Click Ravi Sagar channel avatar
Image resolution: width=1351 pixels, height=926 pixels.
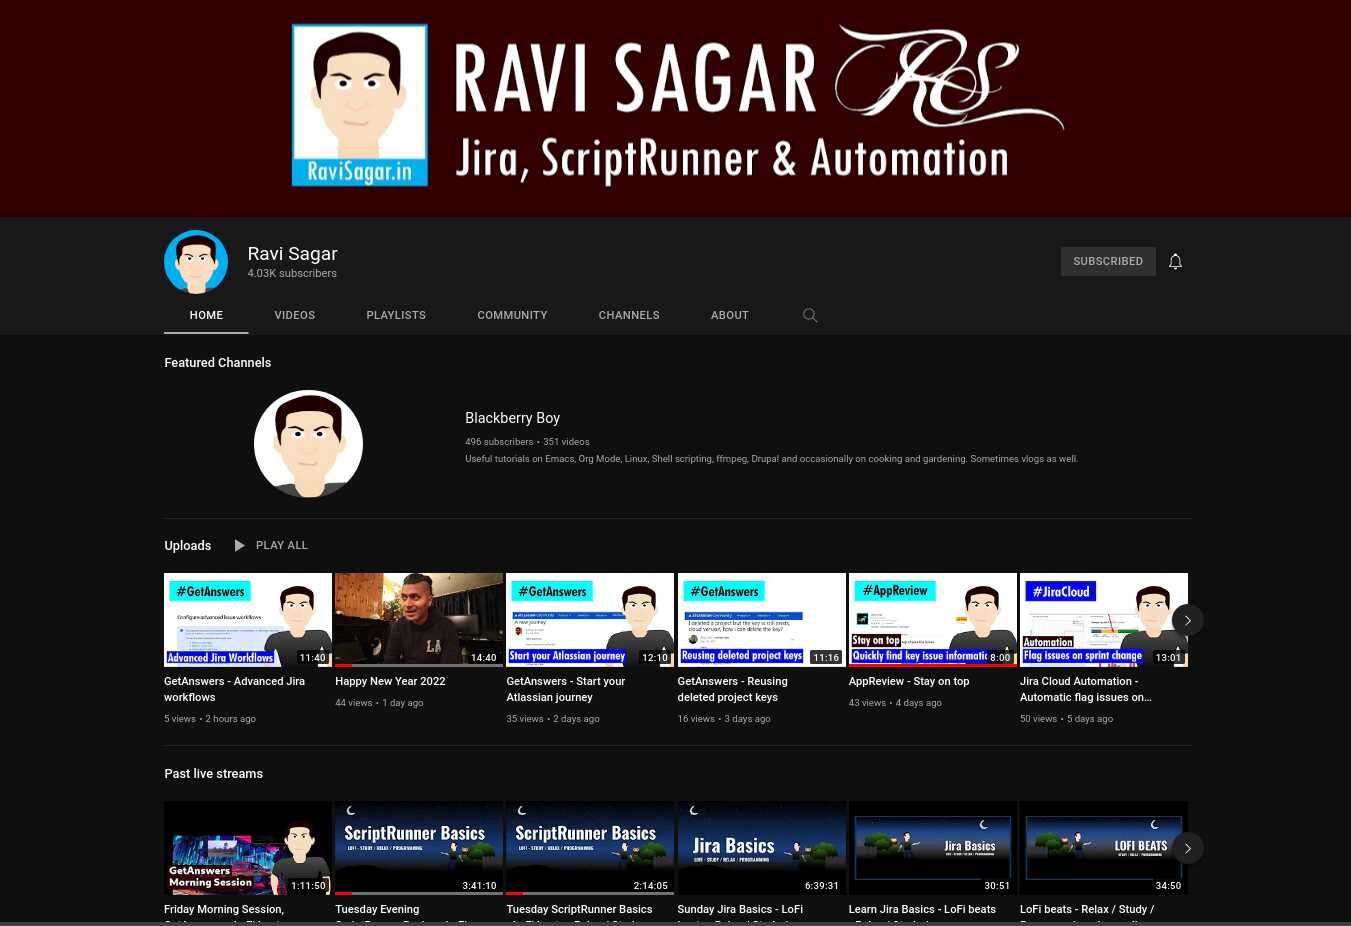[x=196, y=262]
